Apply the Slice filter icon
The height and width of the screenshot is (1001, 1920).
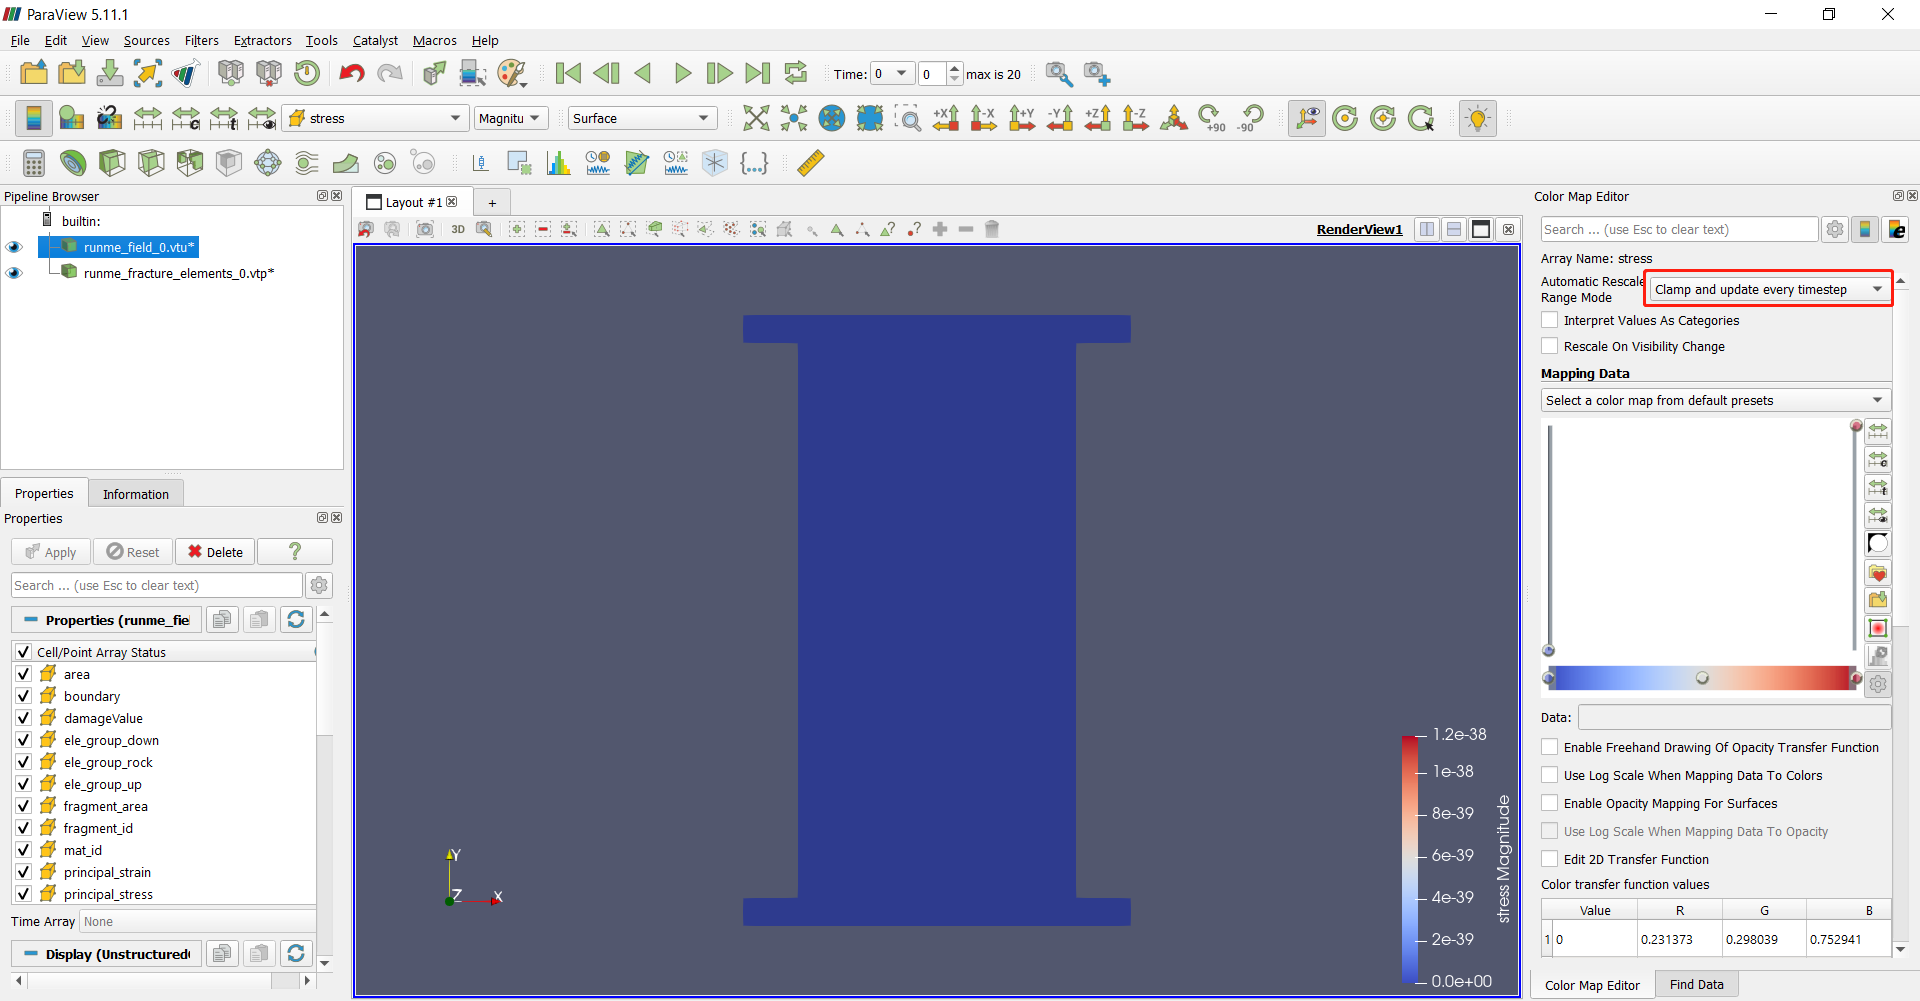click(x=151, y=163)
